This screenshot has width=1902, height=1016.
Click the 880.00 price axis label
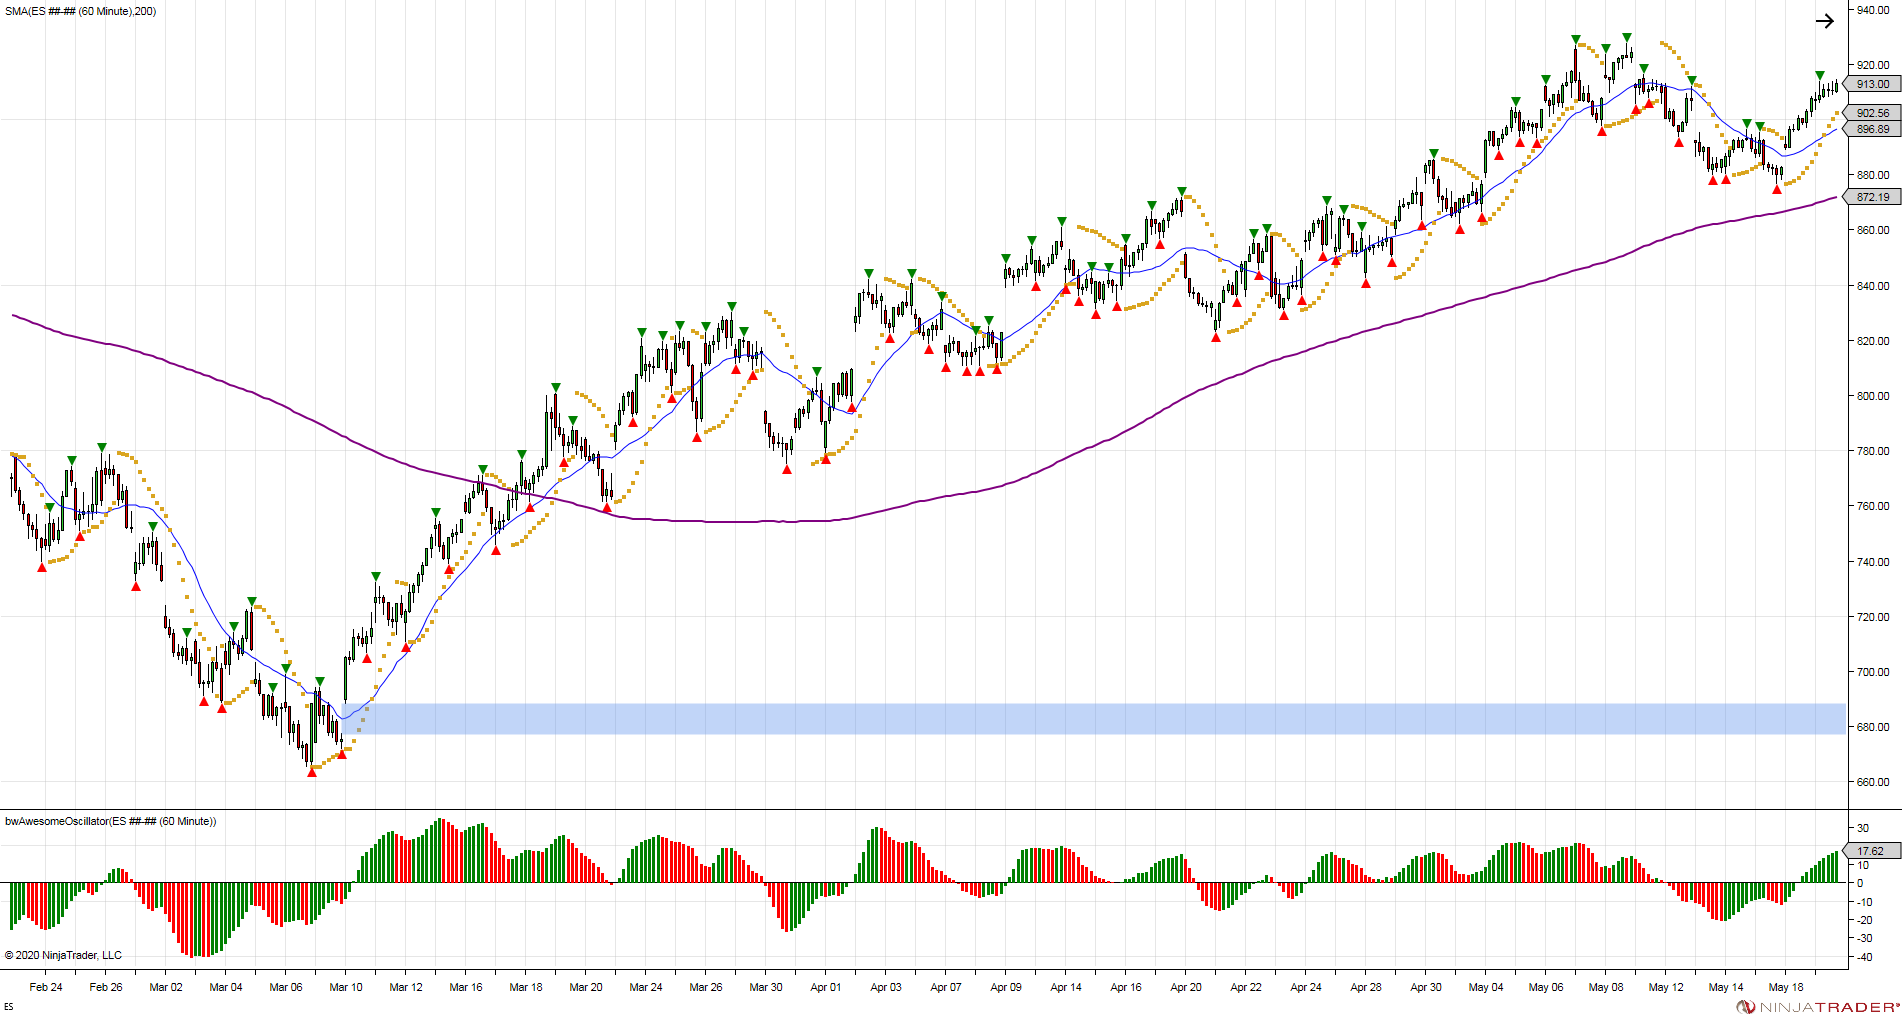click(x=1873, y=175)
